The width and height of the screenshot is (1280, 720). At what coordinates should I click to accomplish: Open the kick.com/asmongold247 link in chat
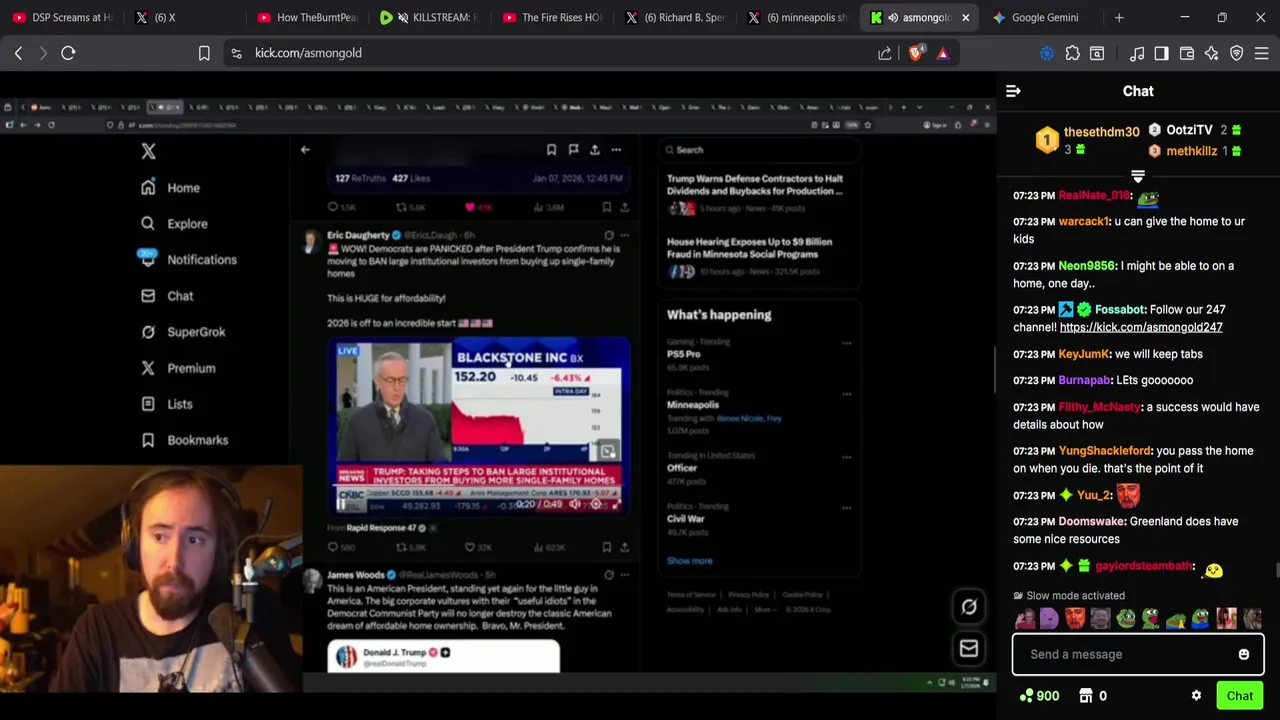click(x=1141, y=327)
